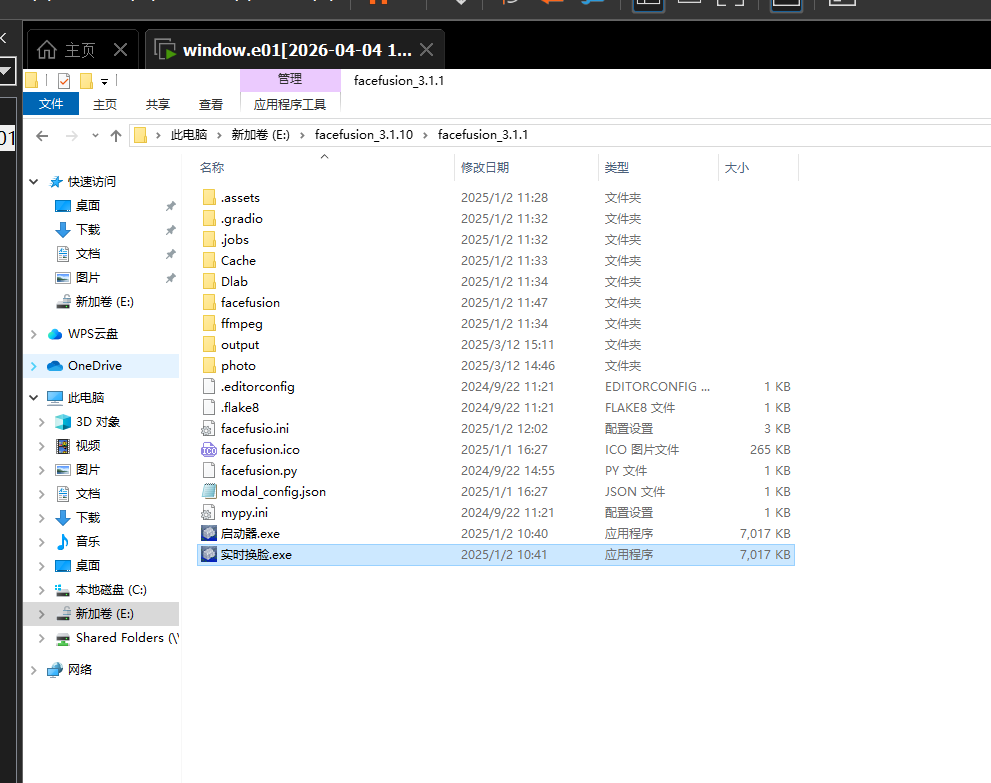Screen dimensions: 991x783
Task: Select the .jobs folder icon
Action: point(209,240)
